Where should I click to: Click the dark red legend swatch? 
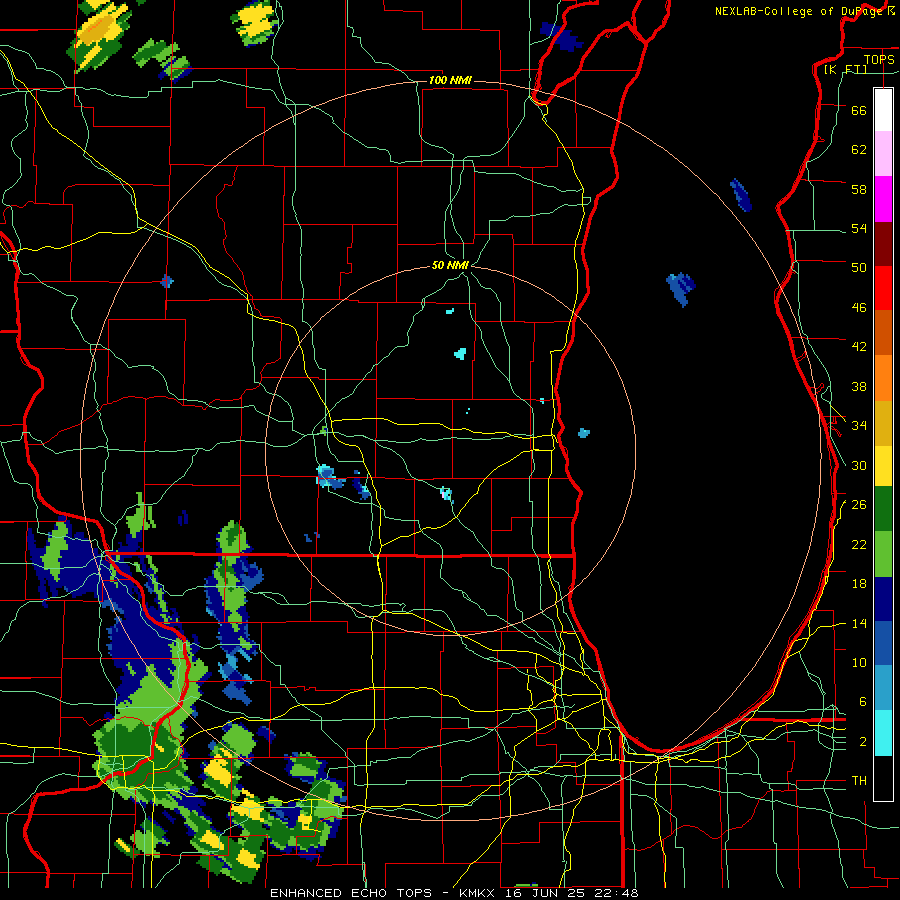click(883, 243)
